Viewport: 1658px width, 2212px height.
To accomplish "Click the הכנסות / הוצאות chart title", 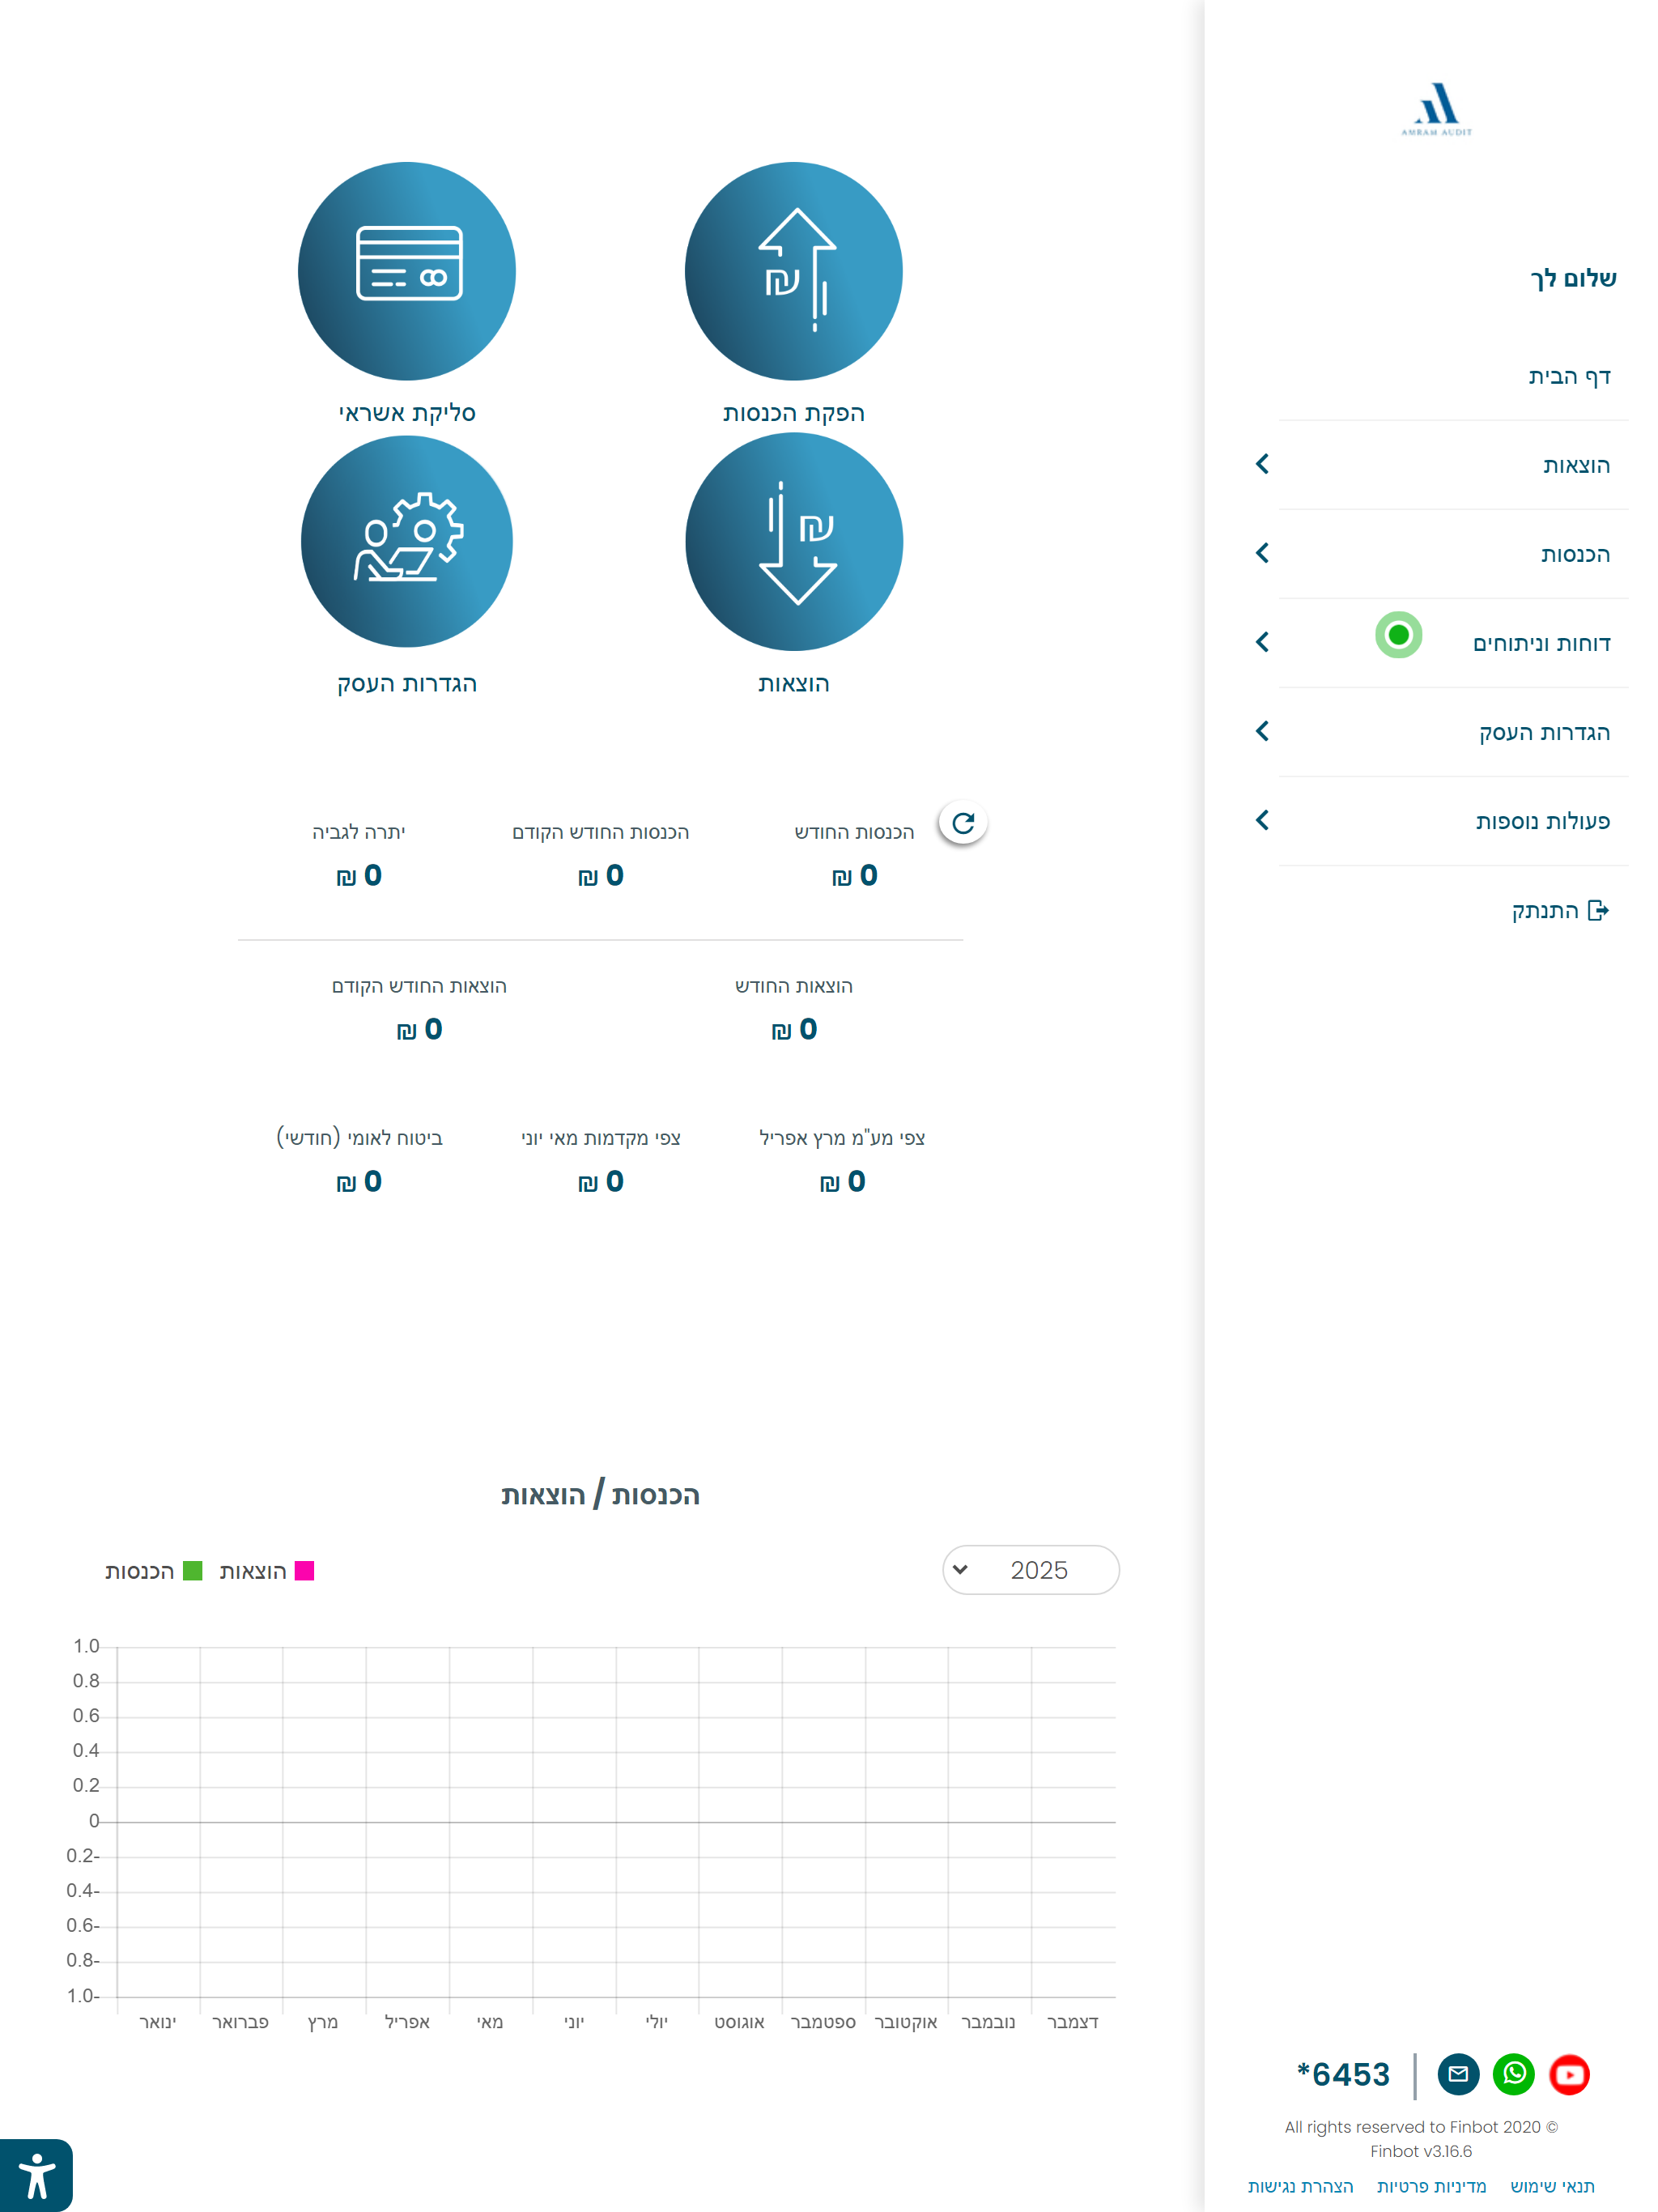I will tap(600, 1494).
